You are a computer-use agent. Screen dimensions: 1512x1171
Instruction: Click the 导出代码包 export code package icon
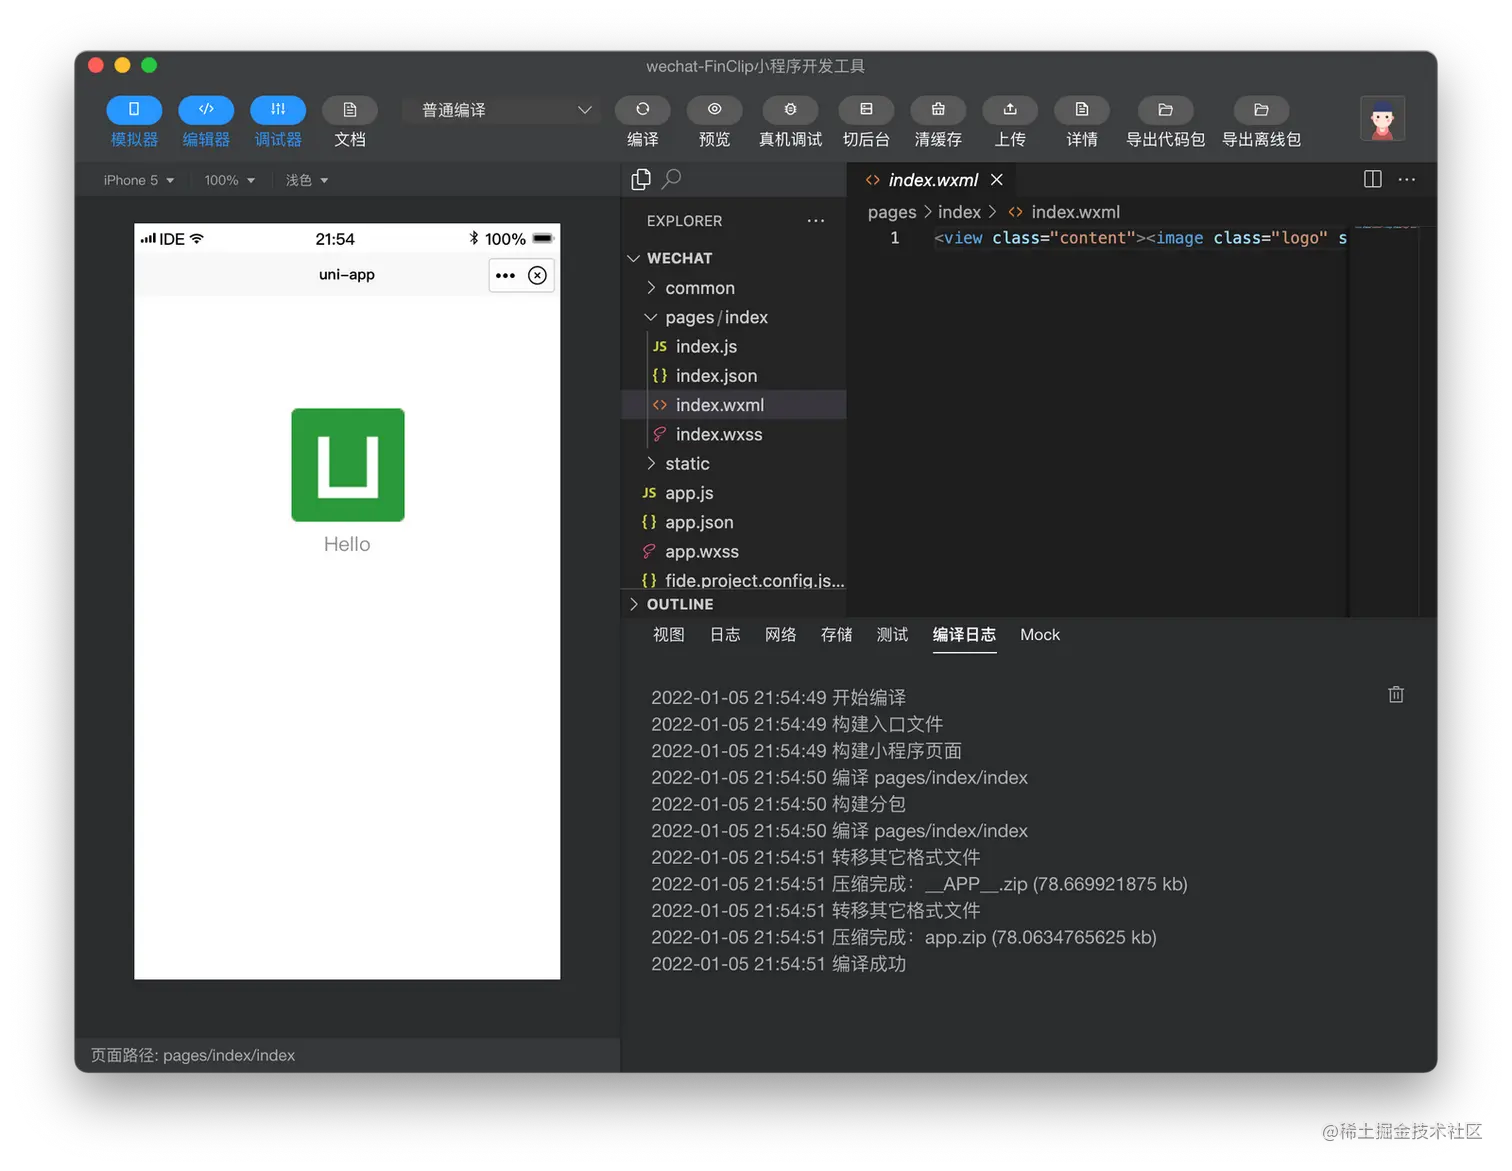click(x=1166, y=109)
